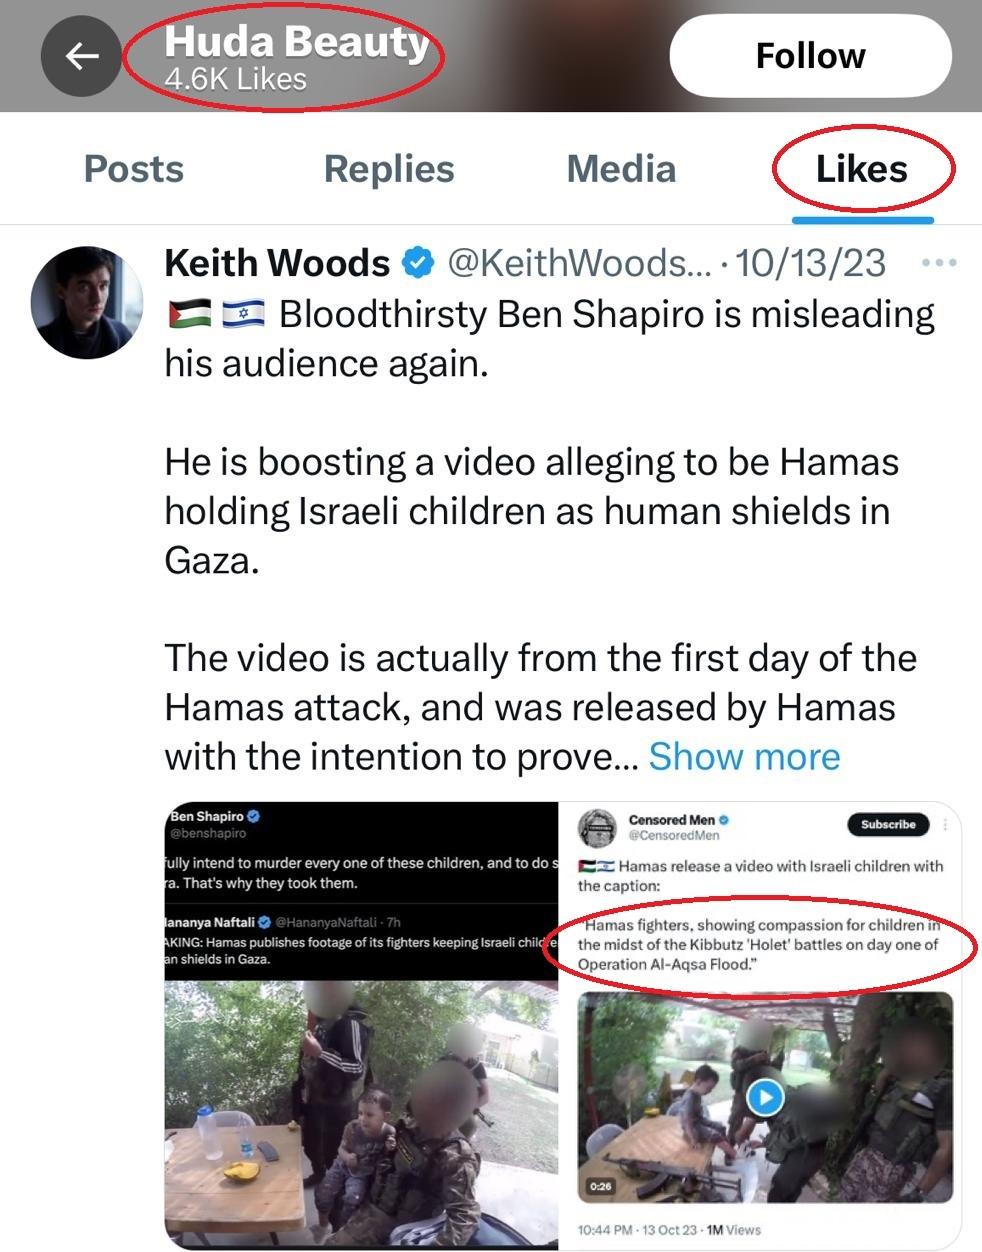982x1252 pixels.
Task: Open the @KeithWoods handle link
Action: pos(578,263)
